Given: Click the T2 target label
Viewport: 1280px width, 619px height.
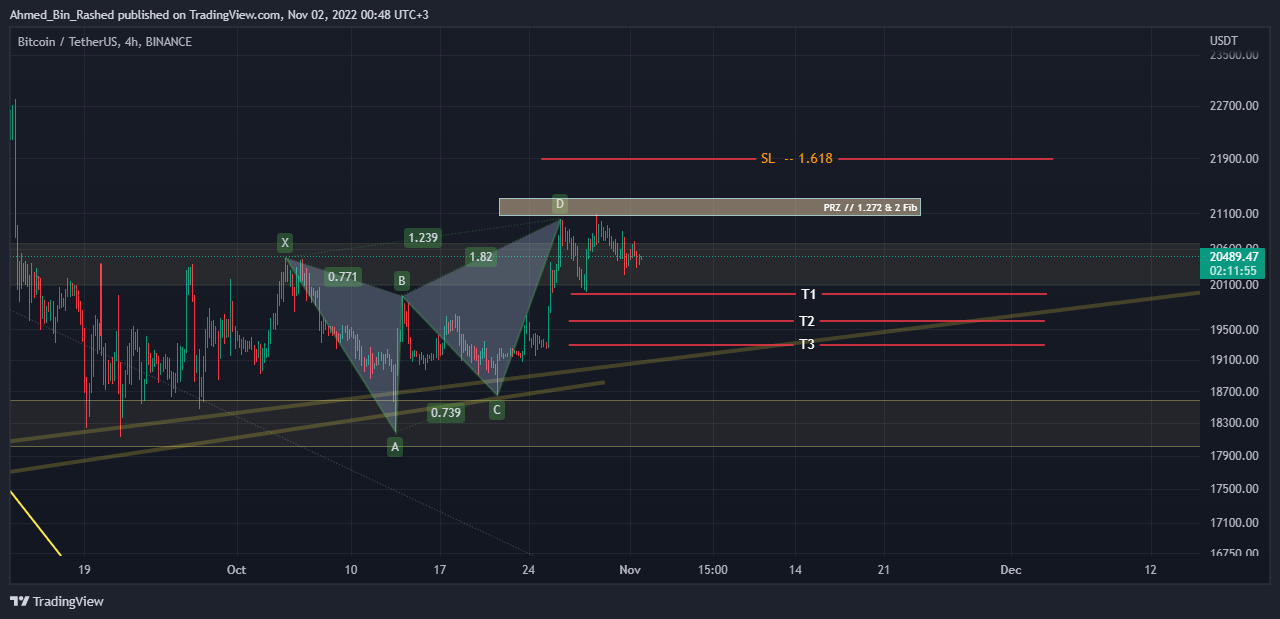Looking at the screenshot, I should pos(806,320).
